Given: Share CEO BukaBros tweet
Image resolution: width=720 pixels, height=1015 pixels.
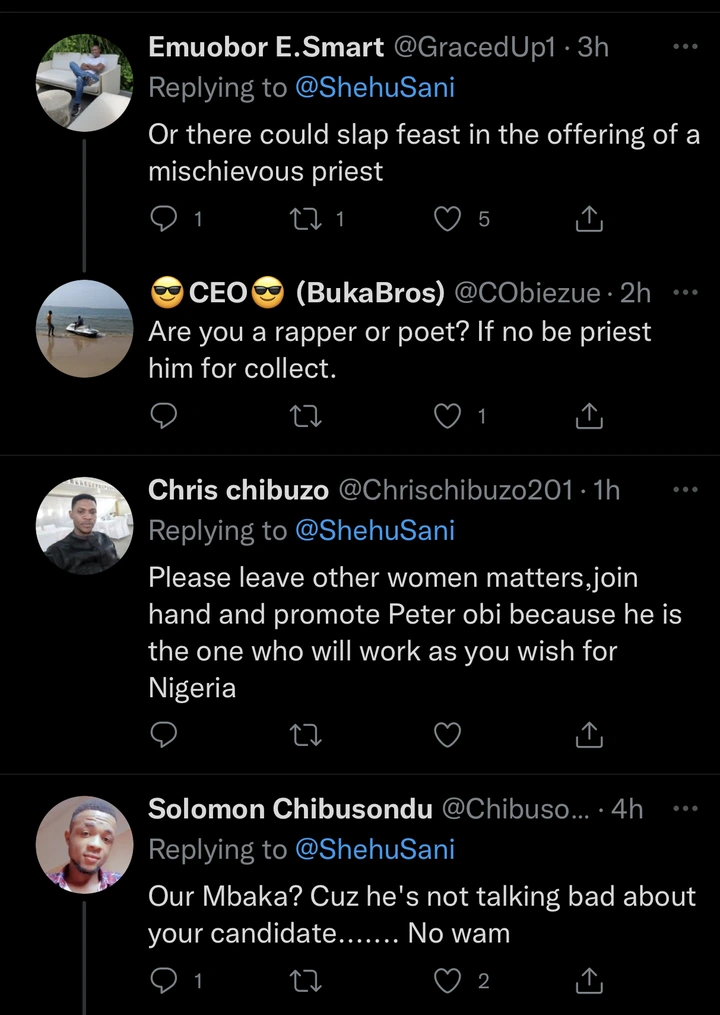Looking at the screenshot, I should tap(590, 416).
